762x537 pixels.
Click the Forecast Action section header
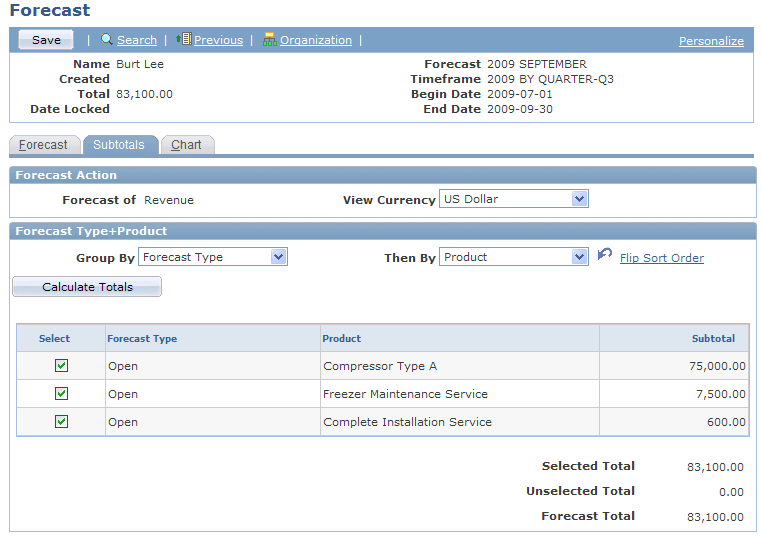click(x=383, y=175)
